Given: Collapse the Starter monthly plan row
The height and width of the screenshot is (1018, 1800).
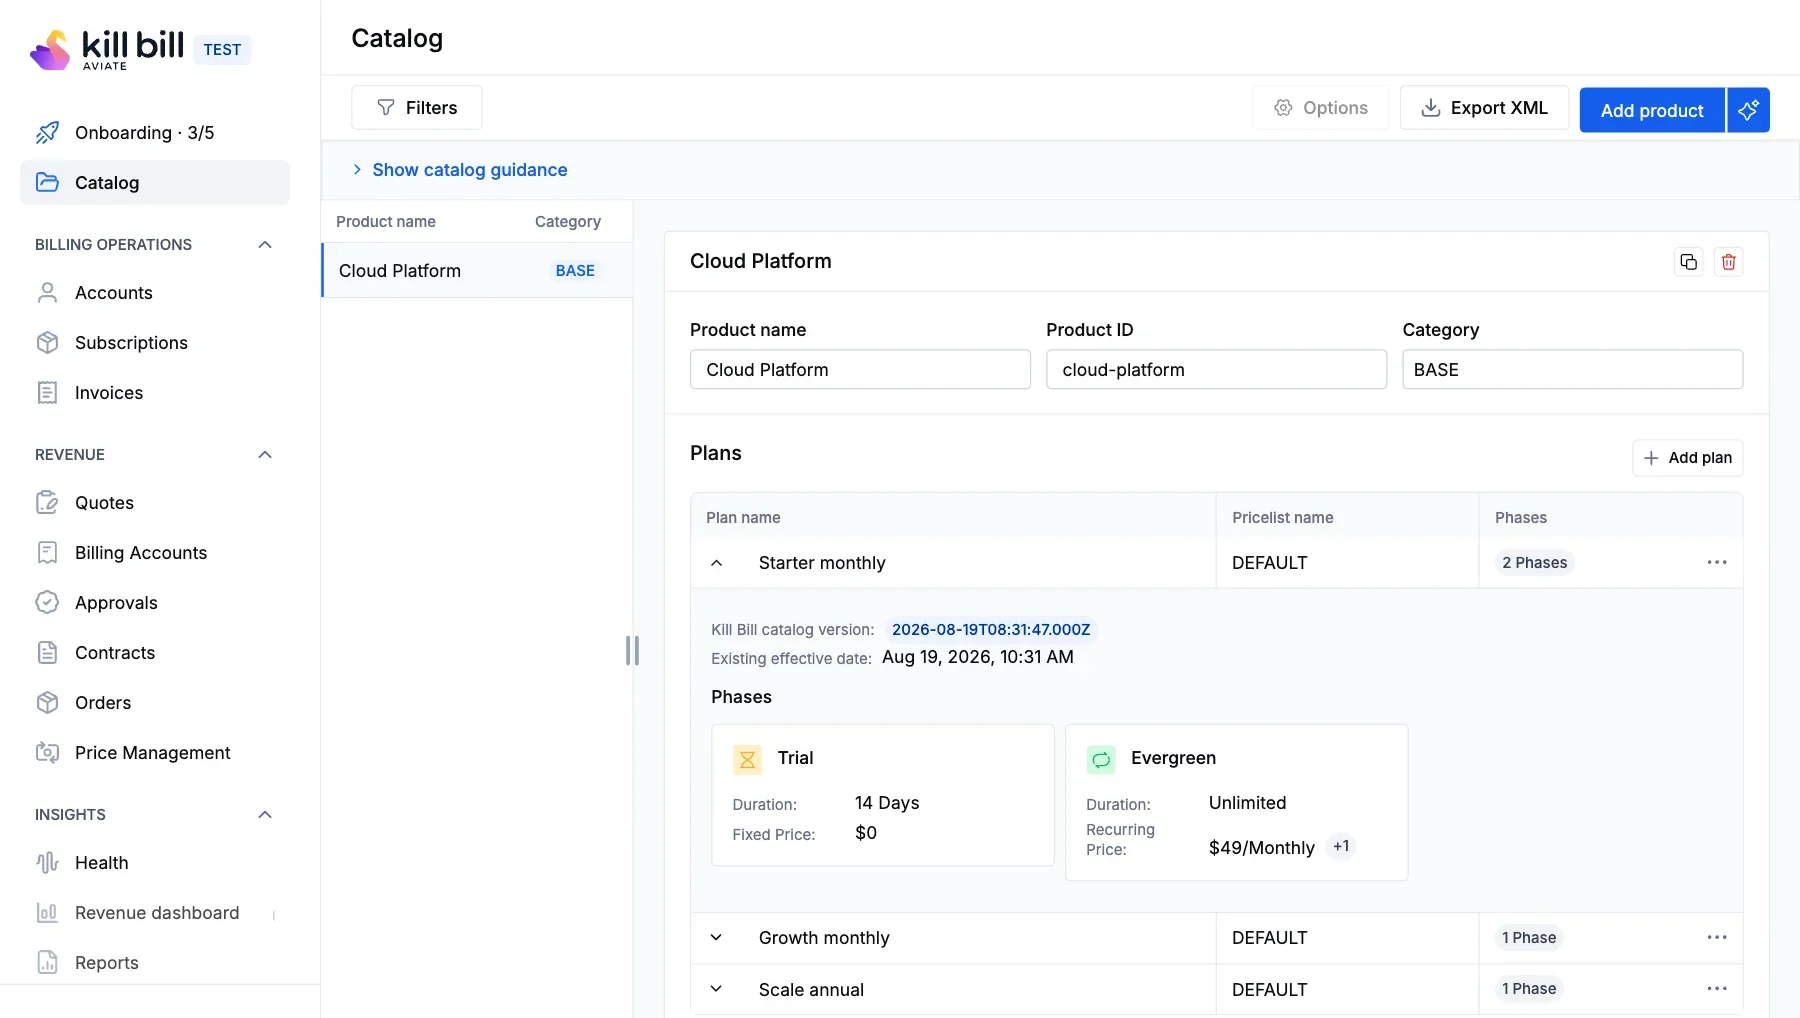Looking at the screenshot, I should click(716, 563).
